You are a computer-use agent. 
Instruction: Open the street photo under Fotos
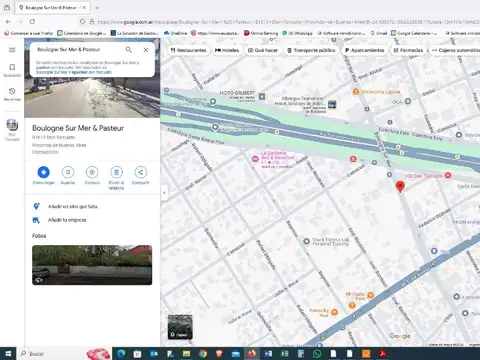point(92,265)
